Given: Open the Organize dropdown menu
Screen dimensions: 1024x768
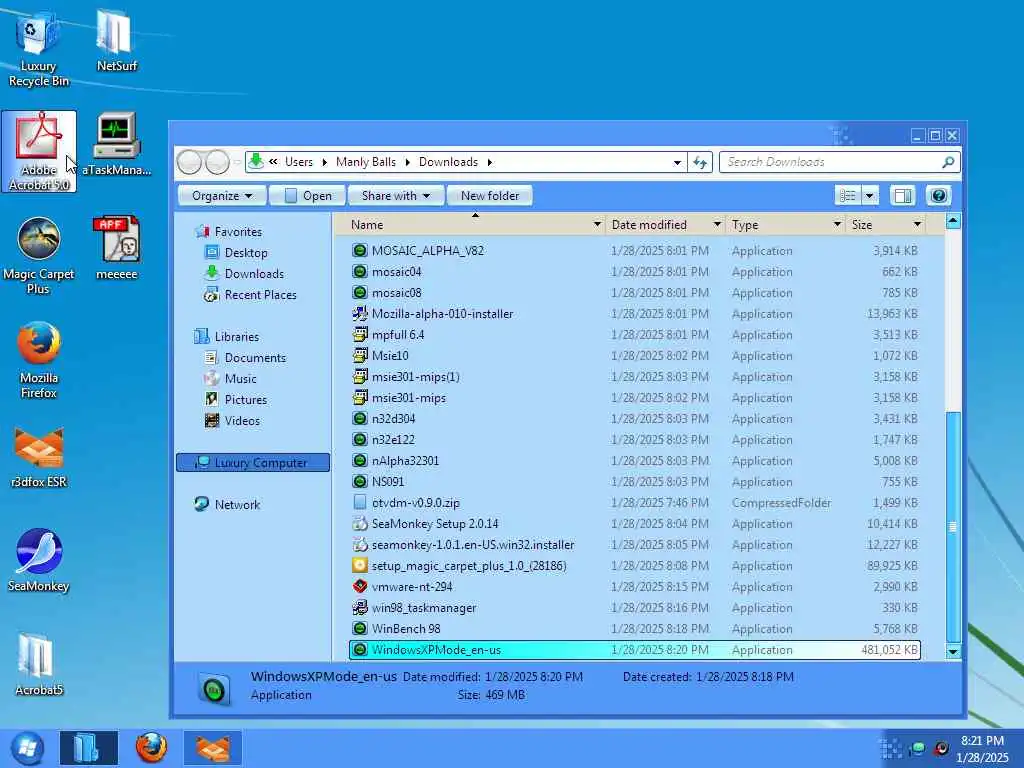Looking at the screenshot, I should [222, 195].
